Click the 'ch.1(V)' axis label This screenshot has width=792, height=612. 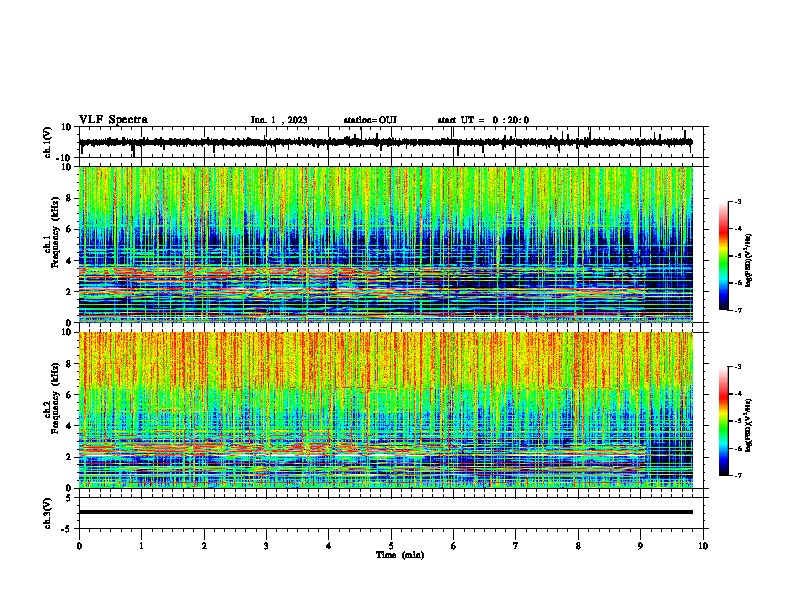pos(48,142)
